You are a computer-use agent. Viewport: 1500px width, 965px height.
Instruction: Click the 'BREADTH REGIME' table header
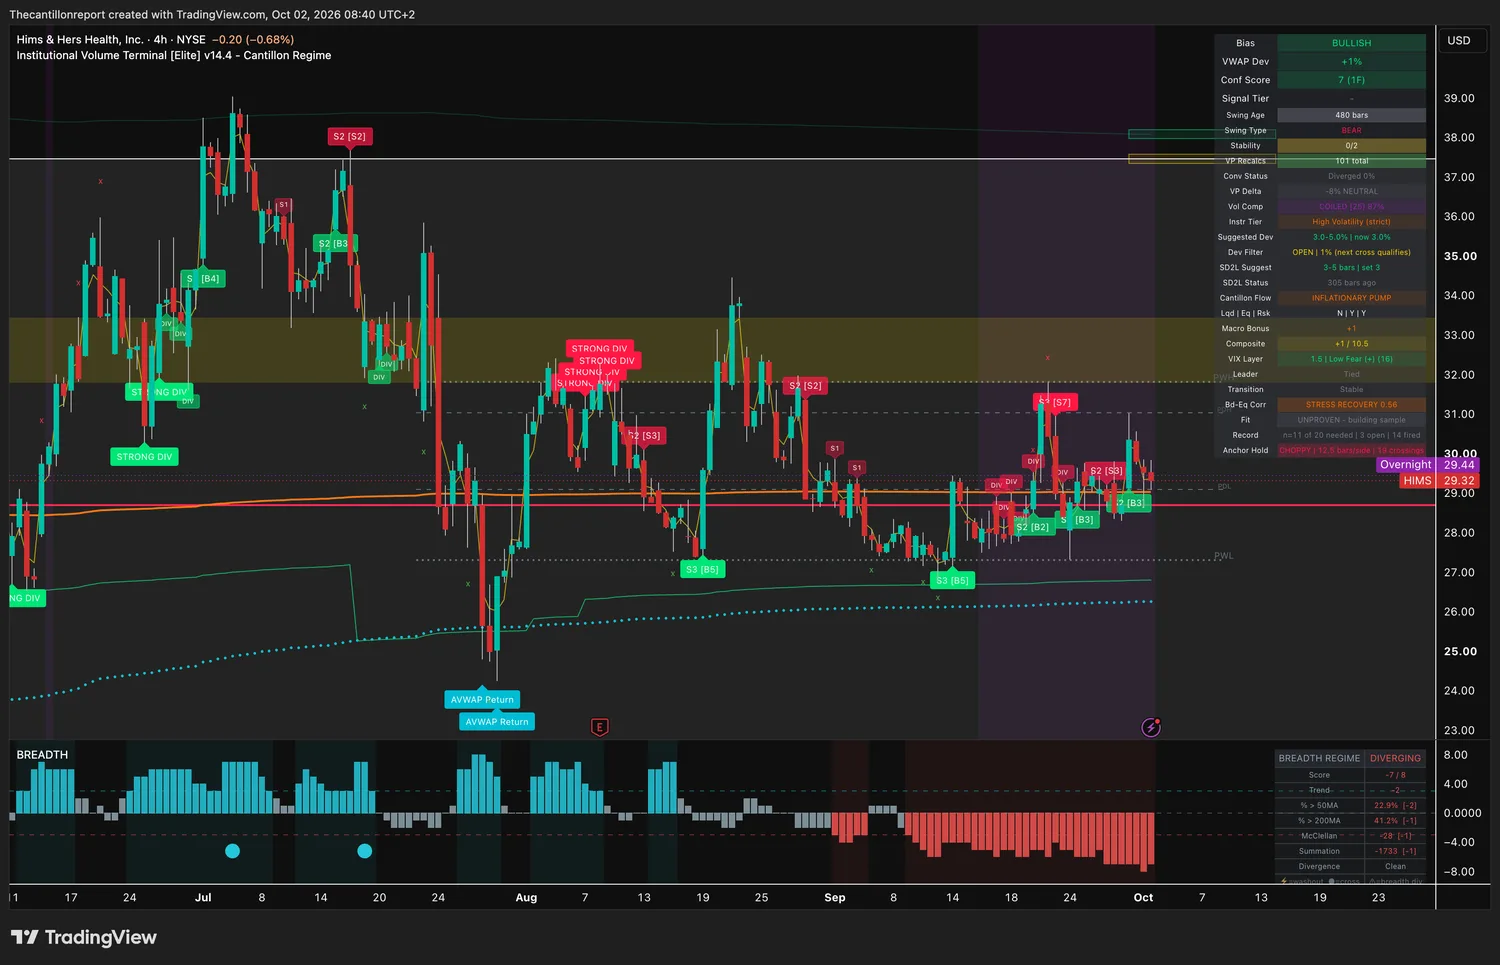point(1319,758)
